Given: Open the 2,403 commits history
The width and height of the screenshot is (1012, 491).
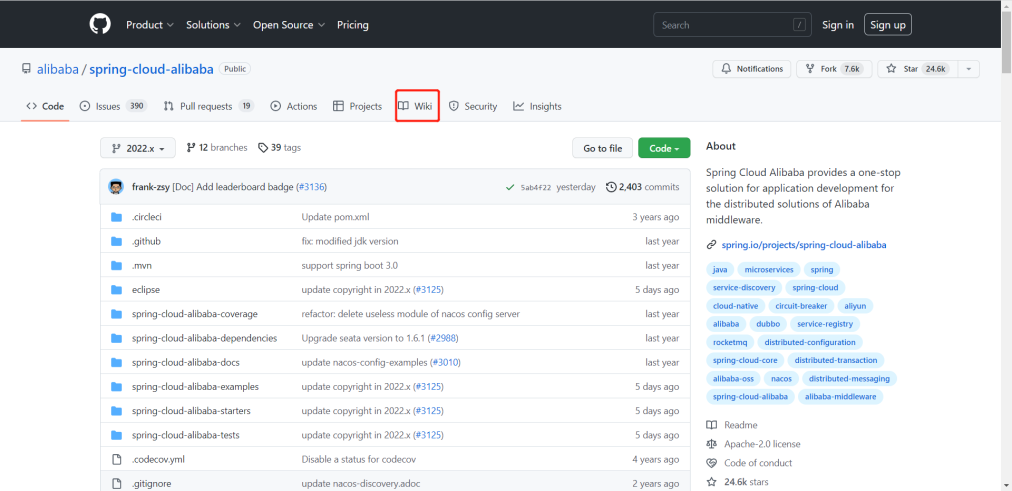Looking at the screenshot, I should pos(643,187).
